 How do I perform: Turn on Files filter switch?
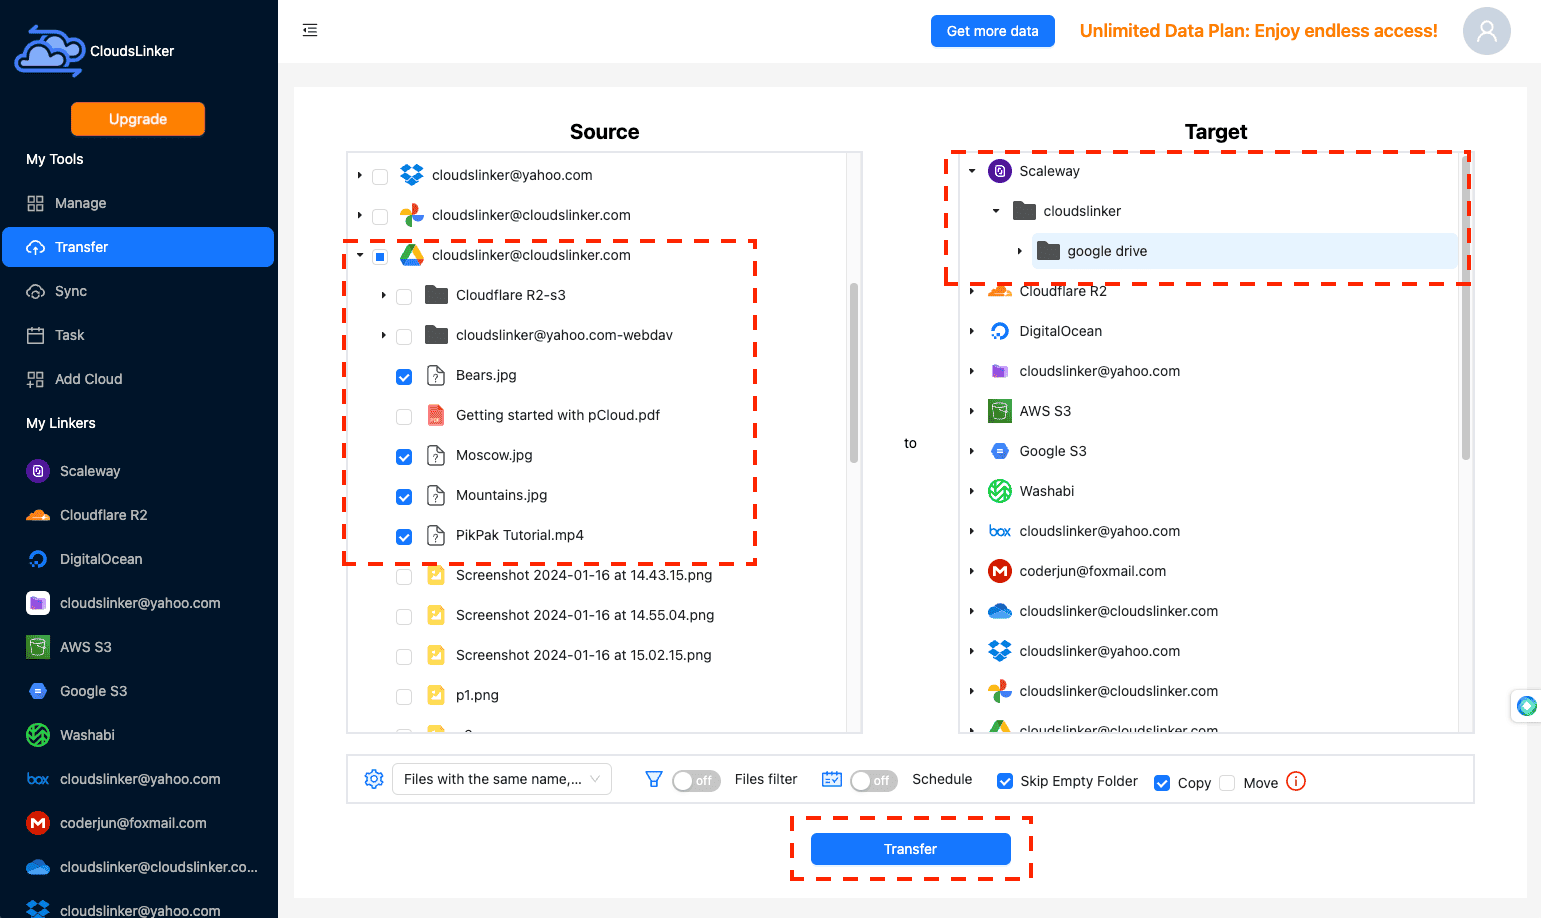696,781
